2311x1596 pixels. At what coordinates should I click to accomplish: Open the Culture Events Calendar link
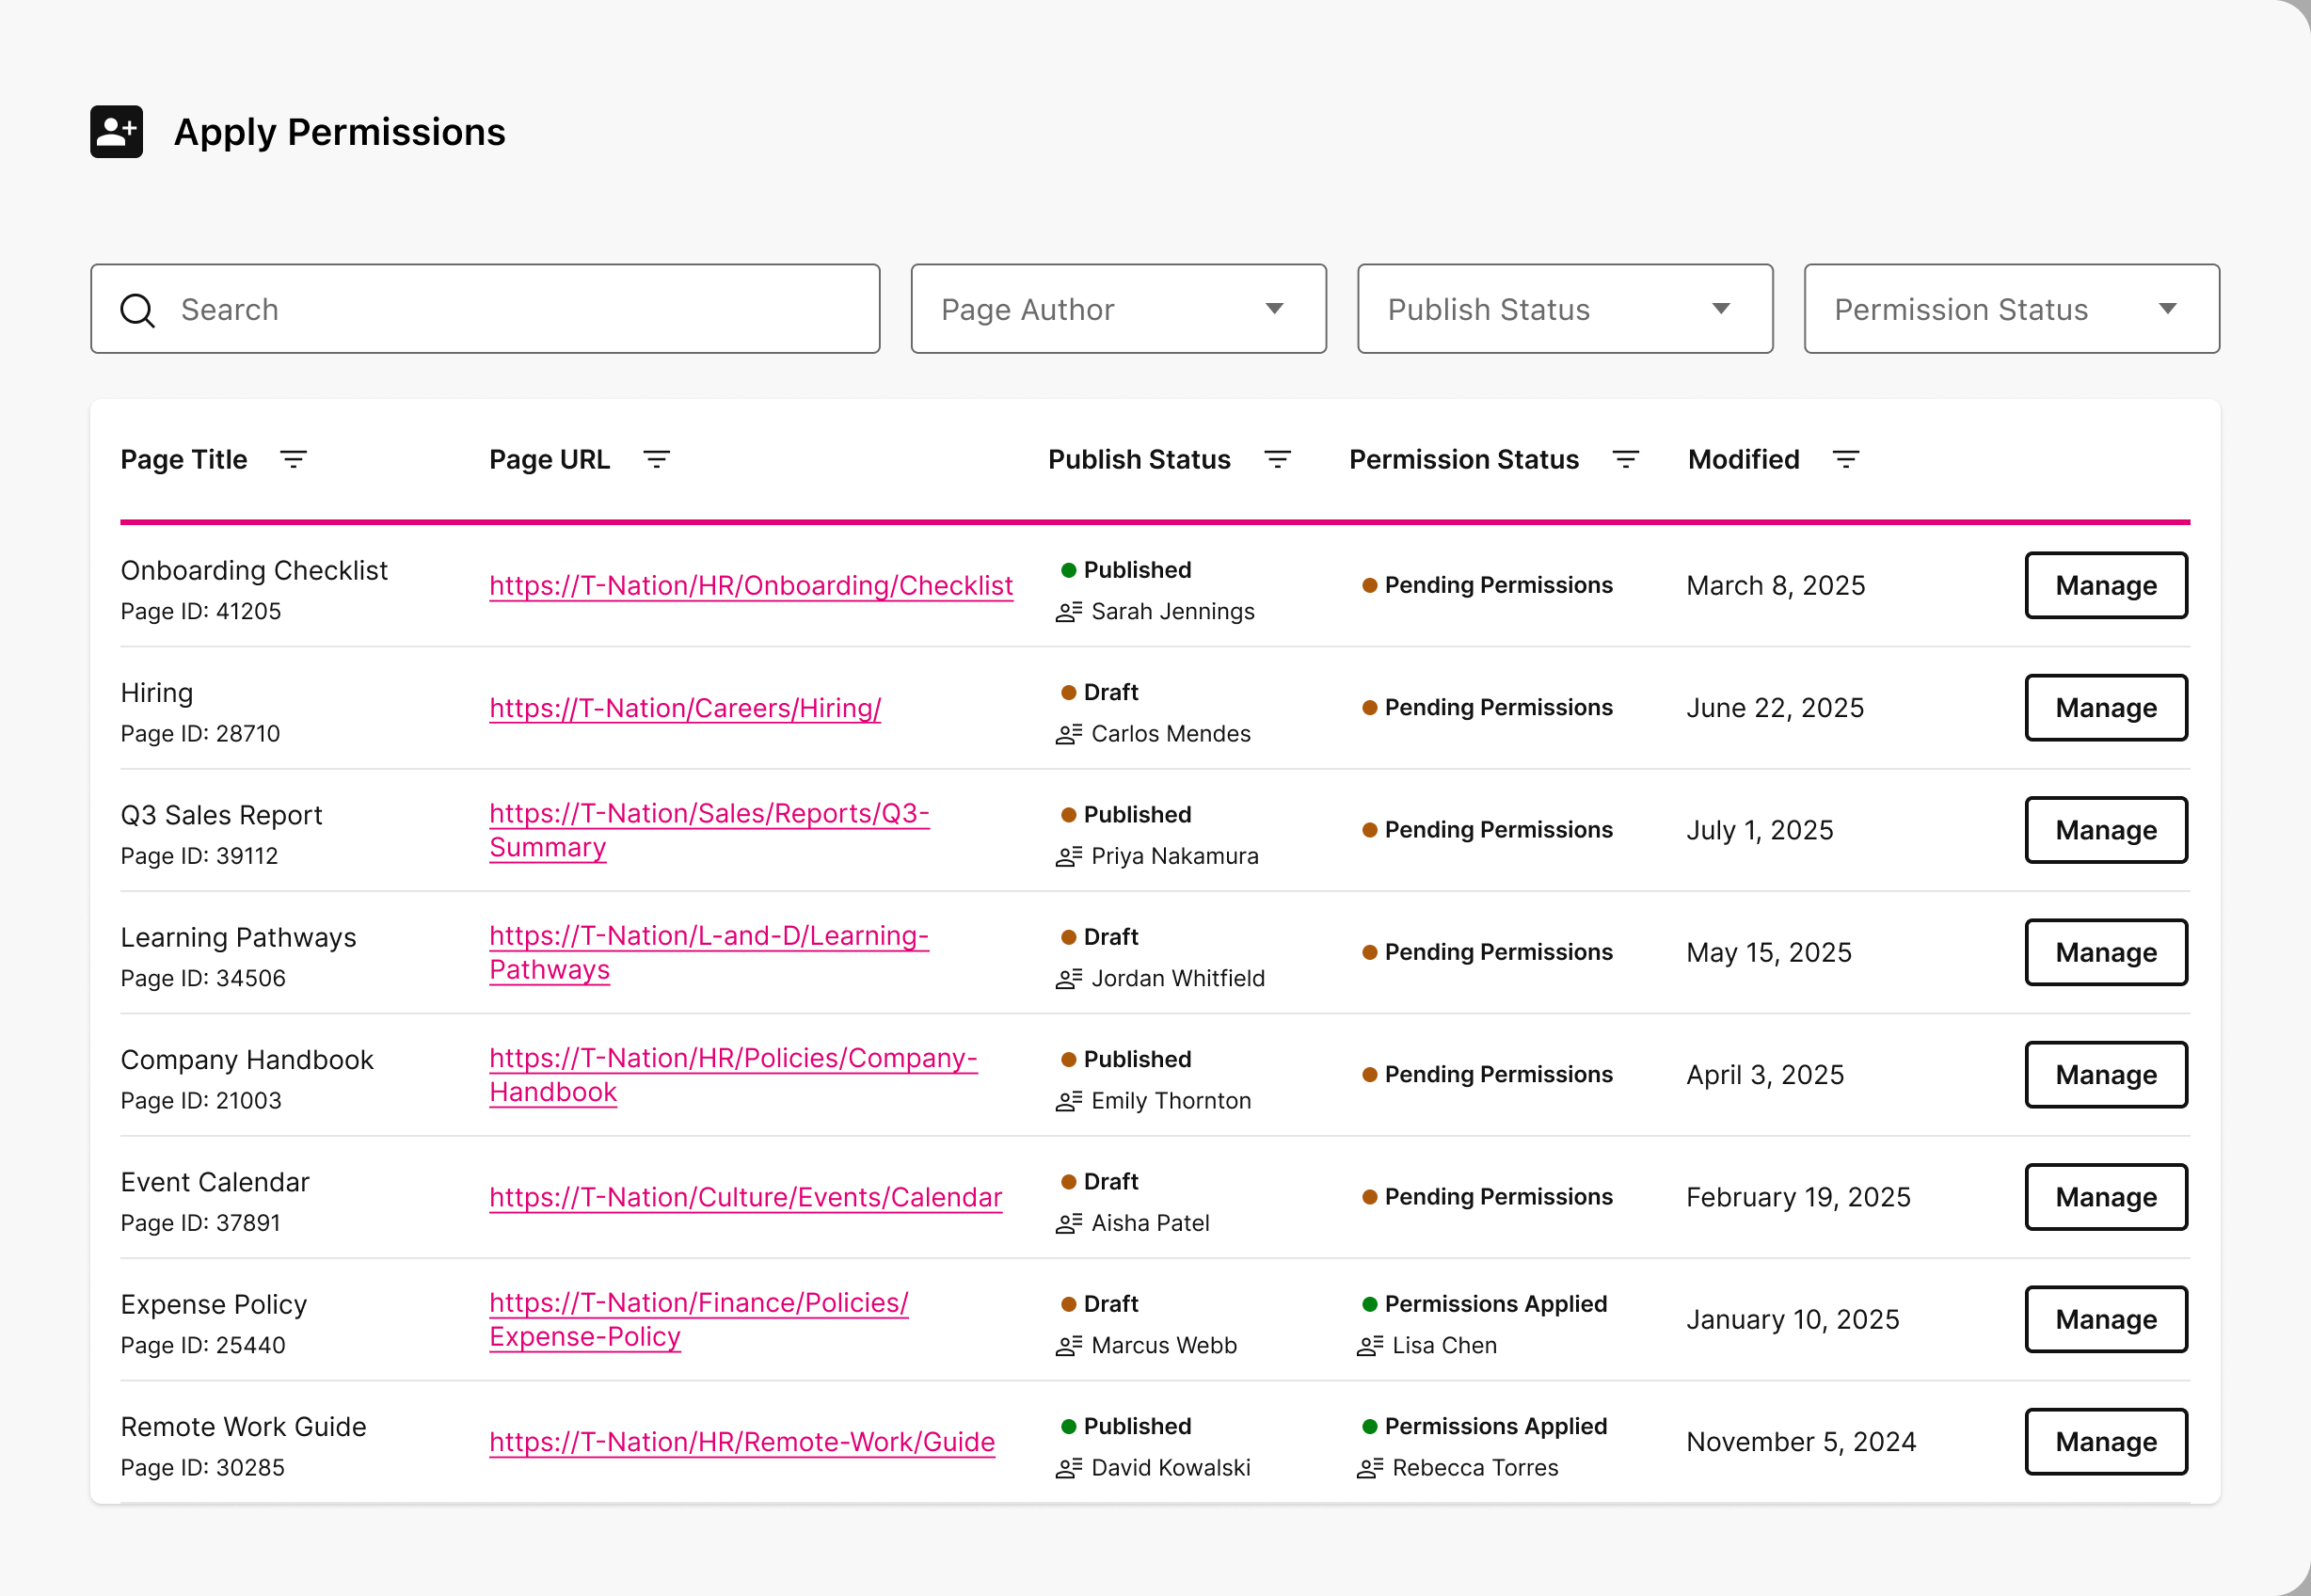tap(745, 1197)
